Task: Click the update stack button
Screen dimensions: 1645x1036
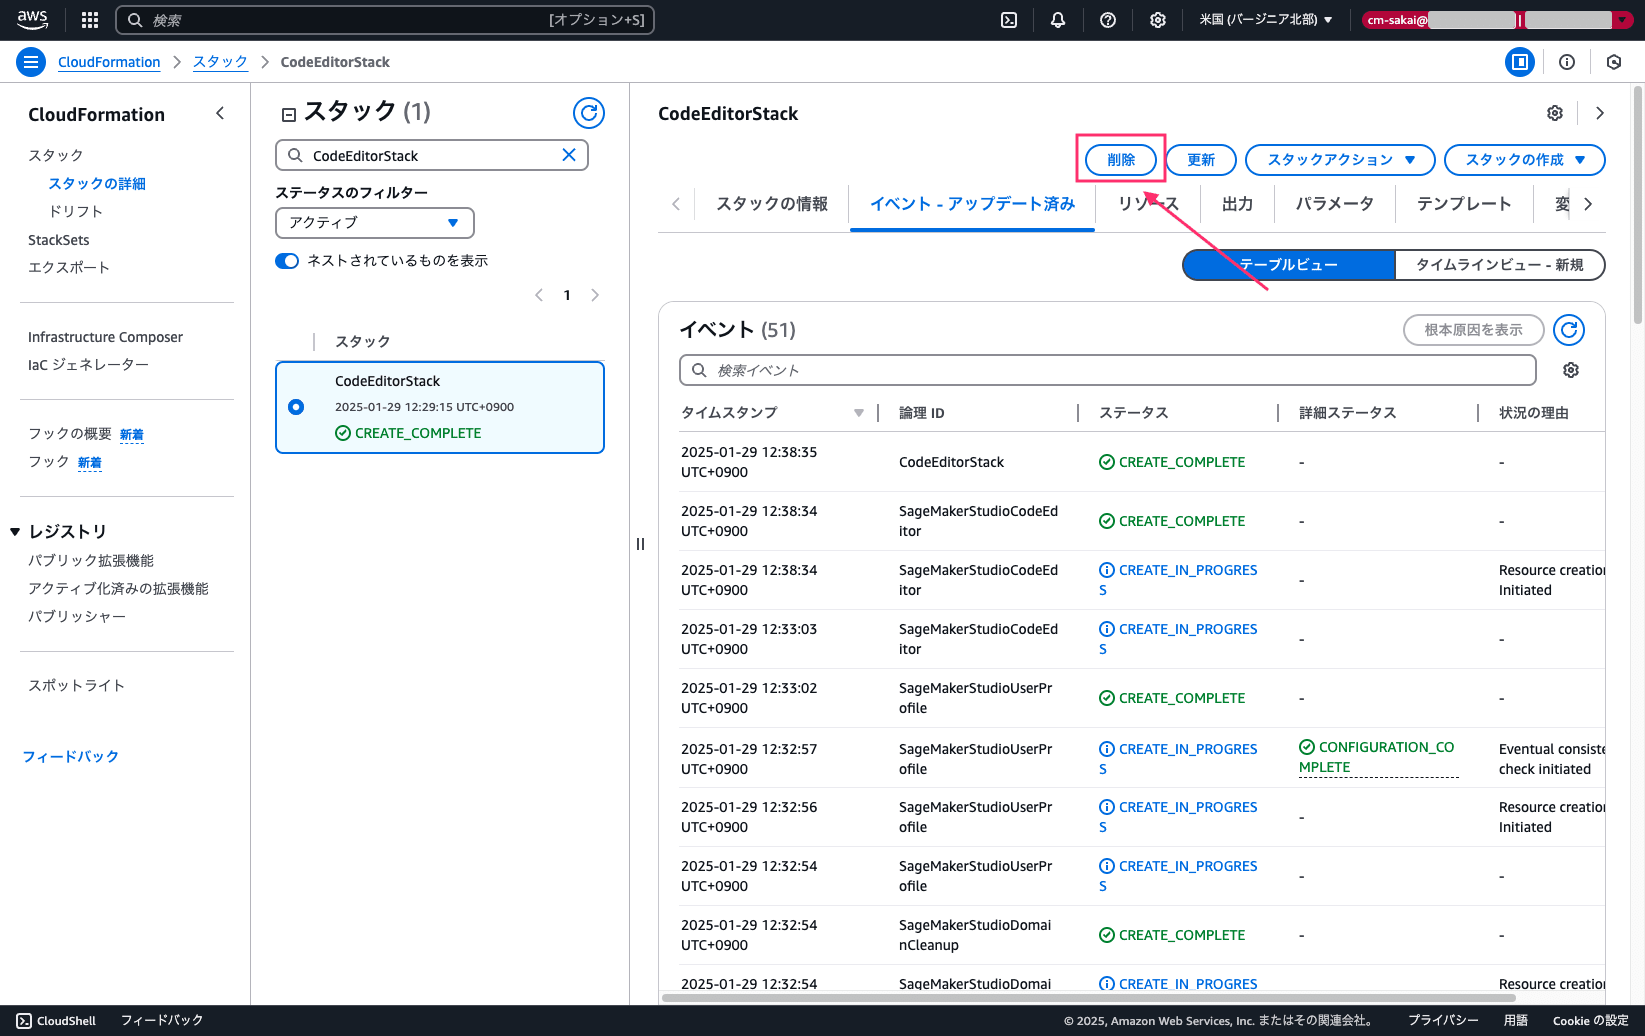Action: coord(1201,160)
